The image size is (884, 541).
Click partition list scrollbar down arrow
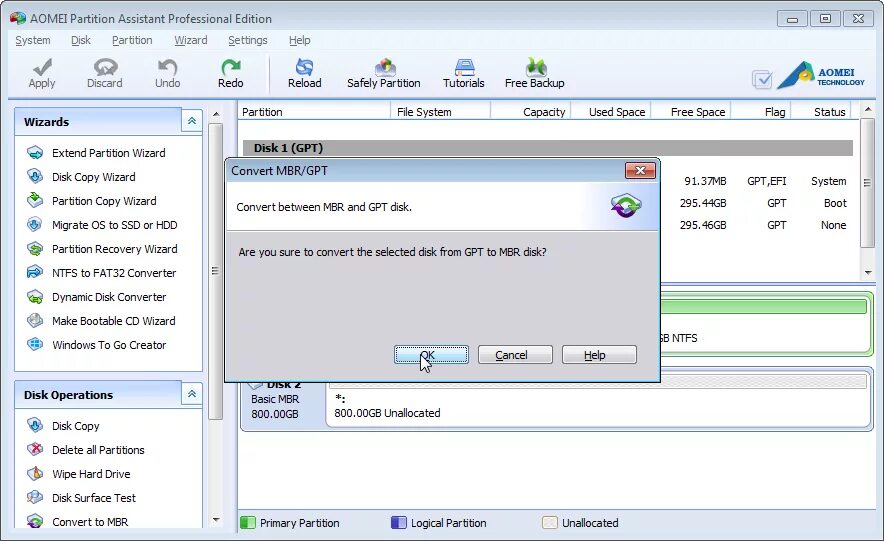[868, 273]
